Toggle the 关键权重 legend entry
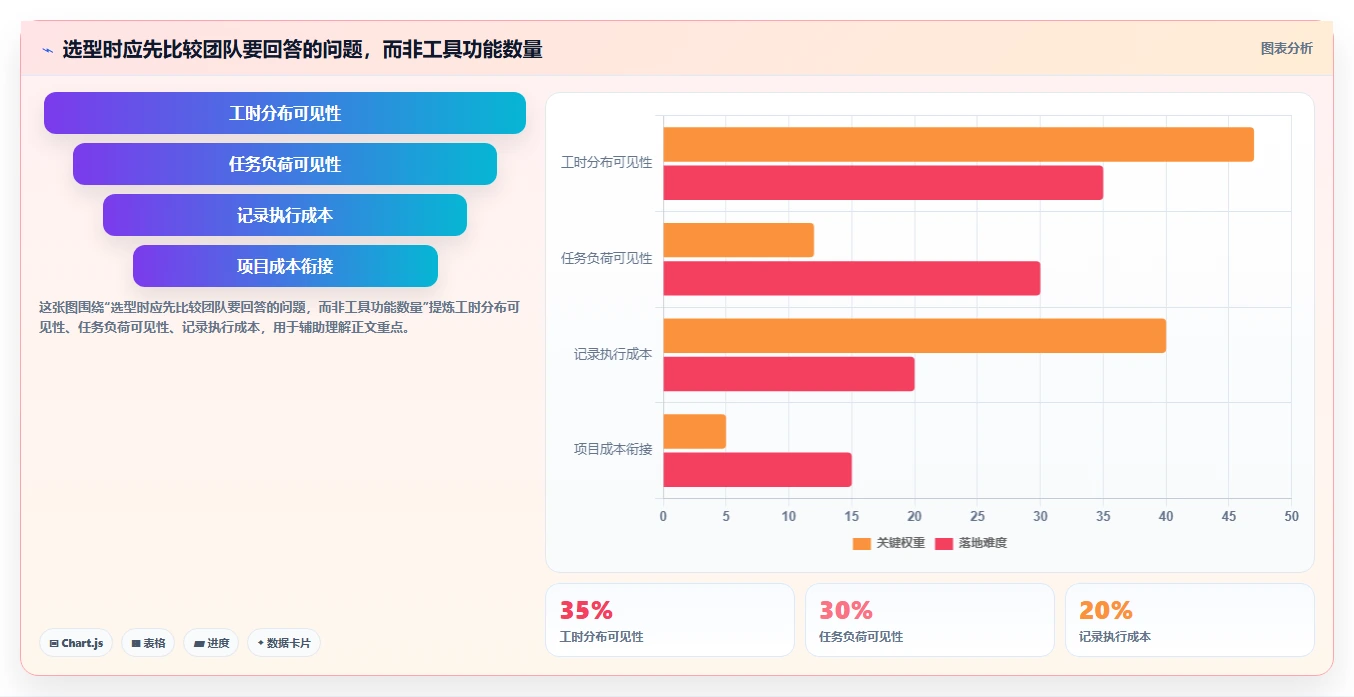This screenshot has width=1354, height=697. [888, 543]
